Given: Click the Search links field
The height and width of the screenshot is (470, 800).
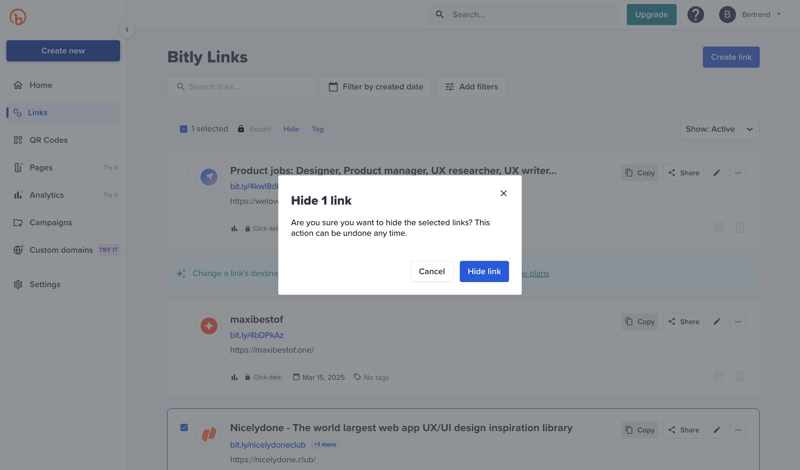Looking at the screenshot, I should tap(241, 87).
